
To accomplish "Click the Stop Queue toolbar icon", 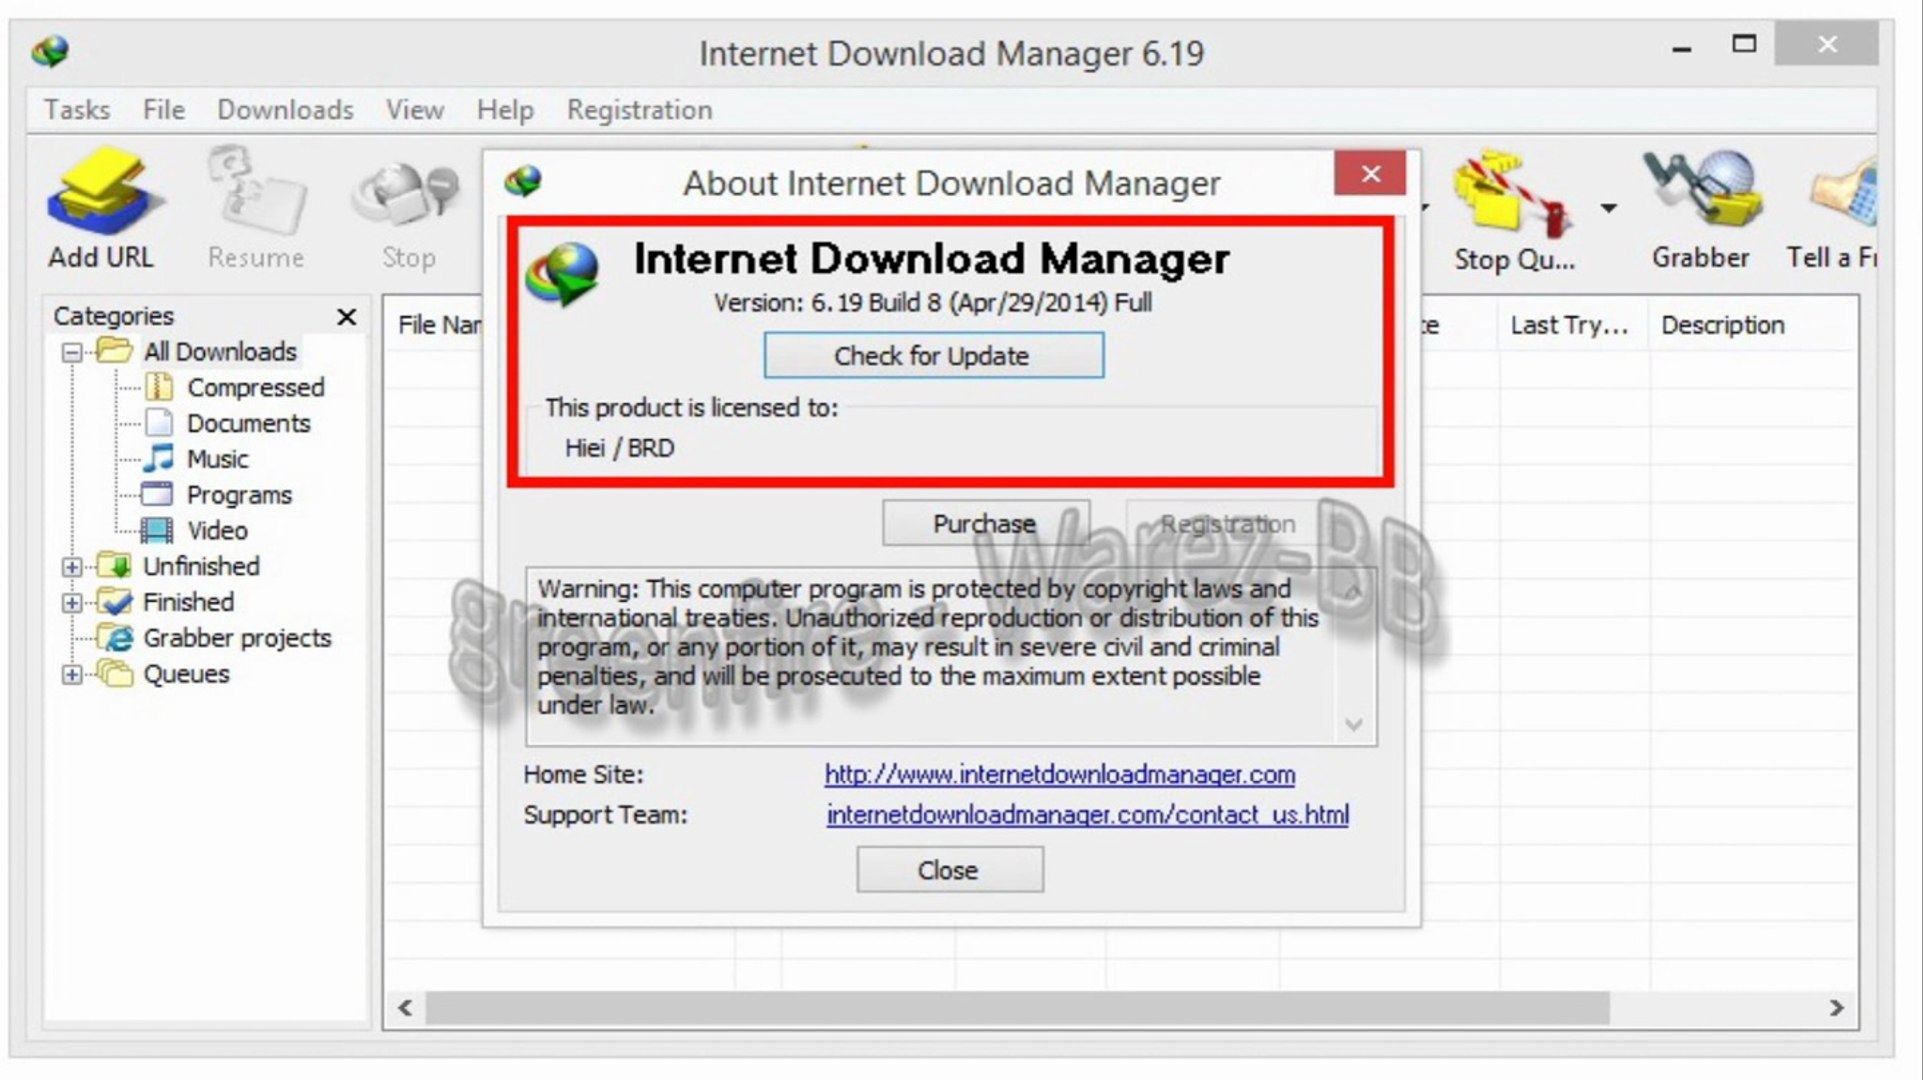I will pyautogui.click(x=1514, y=210).
